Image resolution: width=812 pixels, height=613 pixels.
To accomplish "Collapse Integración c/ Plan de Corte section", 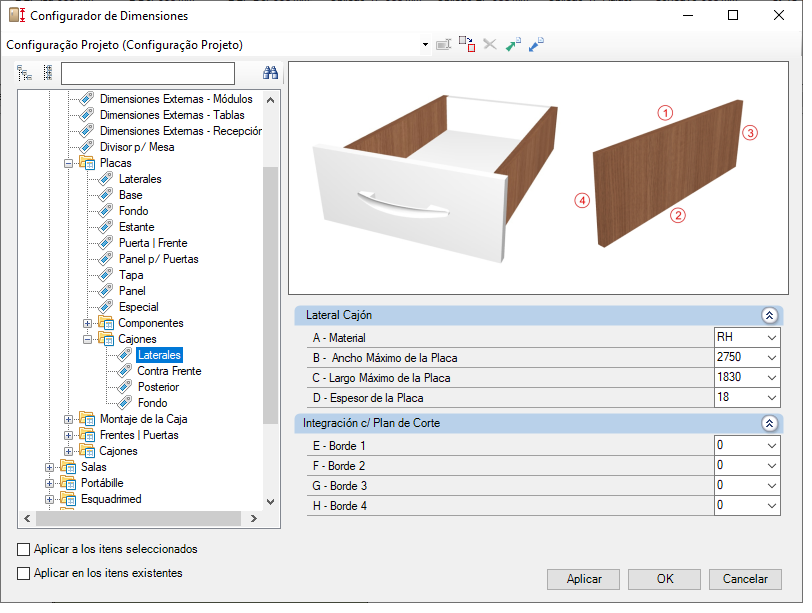I will click(770, 424).
